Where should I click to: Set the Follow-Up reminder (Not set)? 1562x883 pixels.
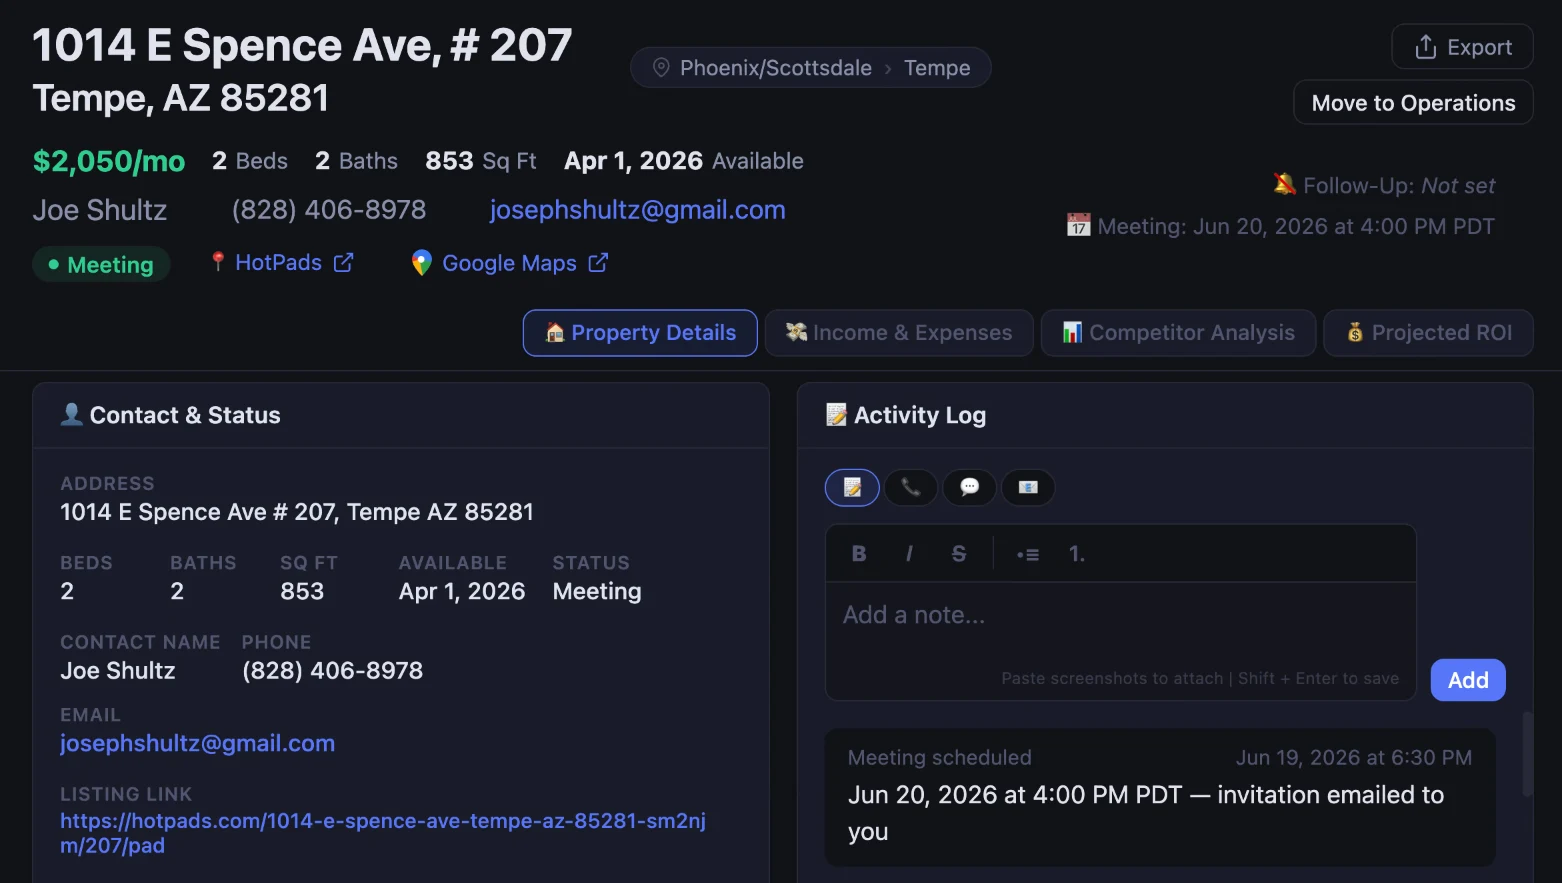coord(1384,186)
